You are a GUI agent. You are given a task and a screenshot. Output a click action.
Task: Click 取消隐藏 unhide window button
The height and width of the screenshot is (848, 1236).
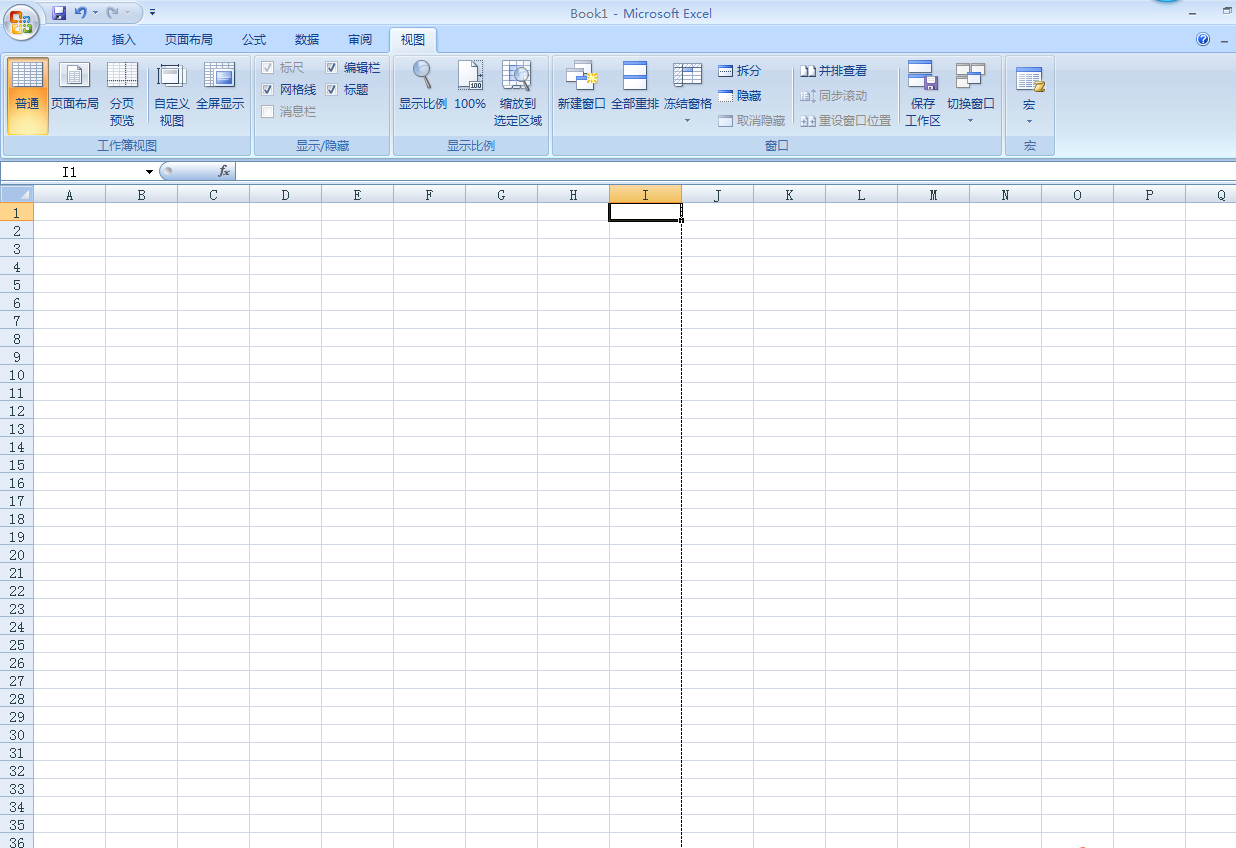point(752,121)
